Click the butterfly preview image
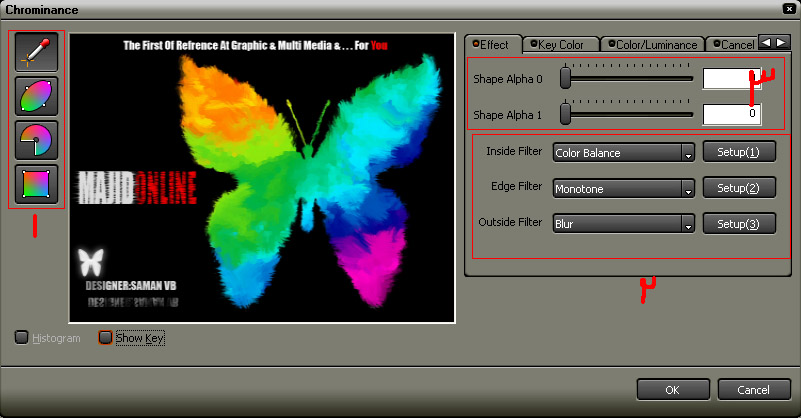 (262, 178)
